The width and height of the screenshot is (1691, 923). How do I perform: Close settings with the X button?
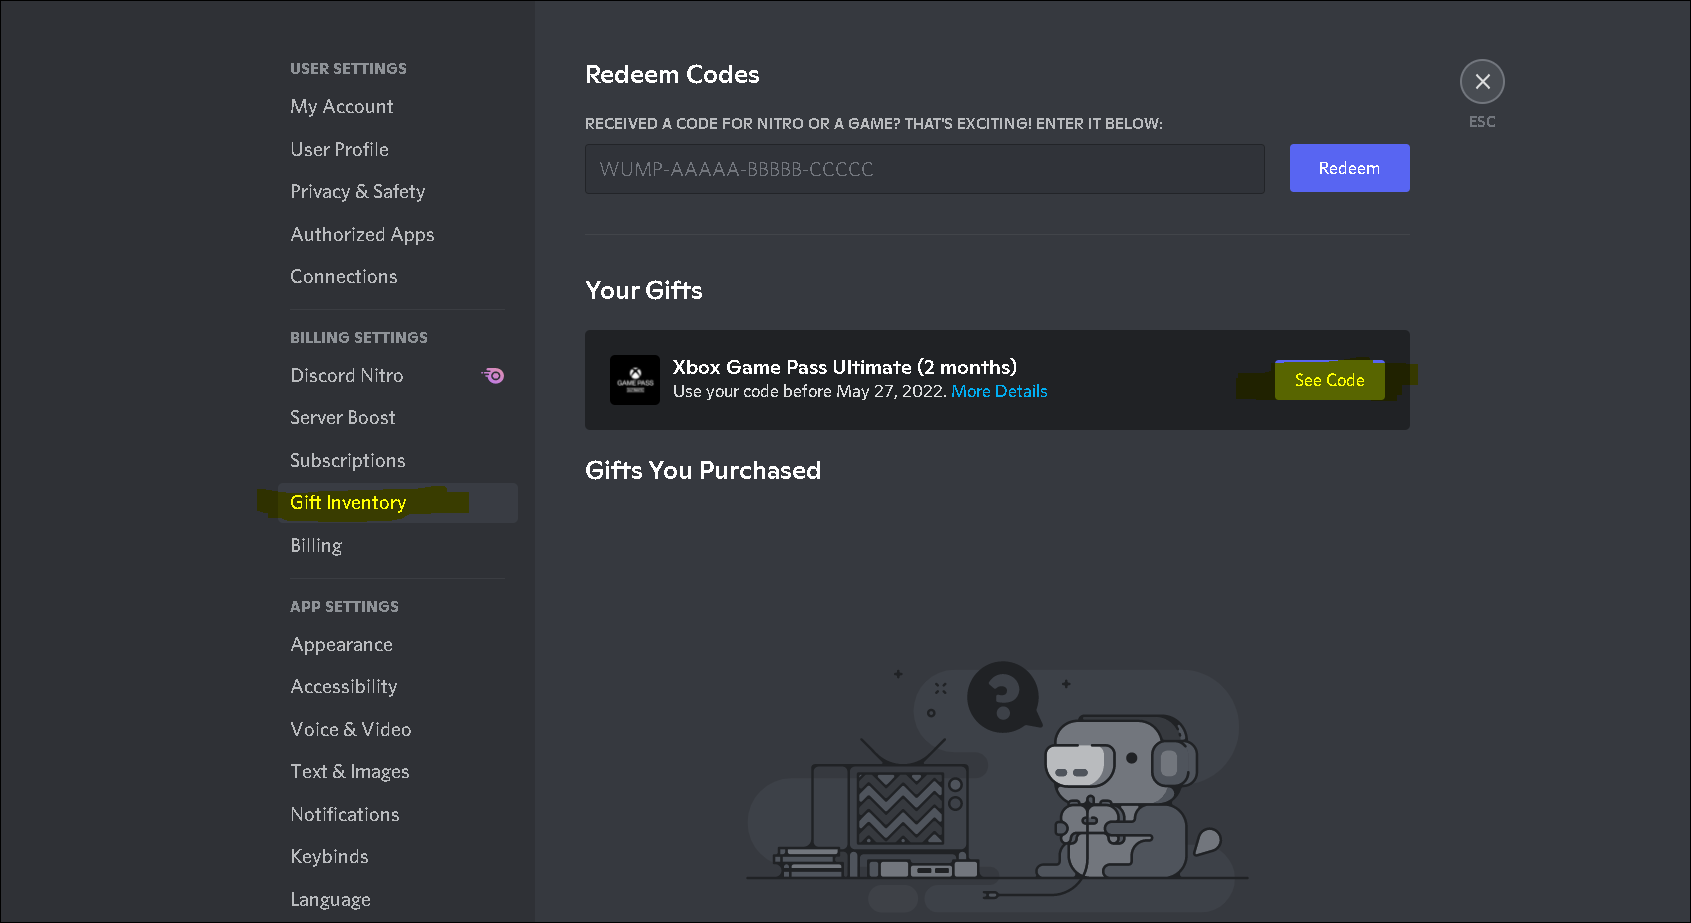(1482, 82)
